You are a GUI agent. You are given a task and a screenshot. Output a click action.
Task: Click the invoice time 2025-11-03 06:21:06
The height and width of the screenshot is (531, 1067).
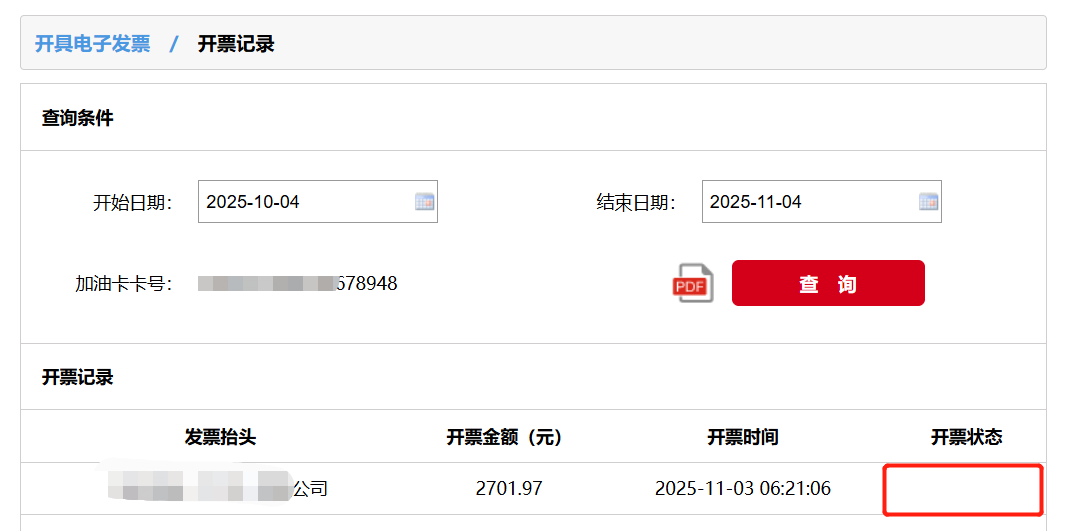[x=742, y=489]
